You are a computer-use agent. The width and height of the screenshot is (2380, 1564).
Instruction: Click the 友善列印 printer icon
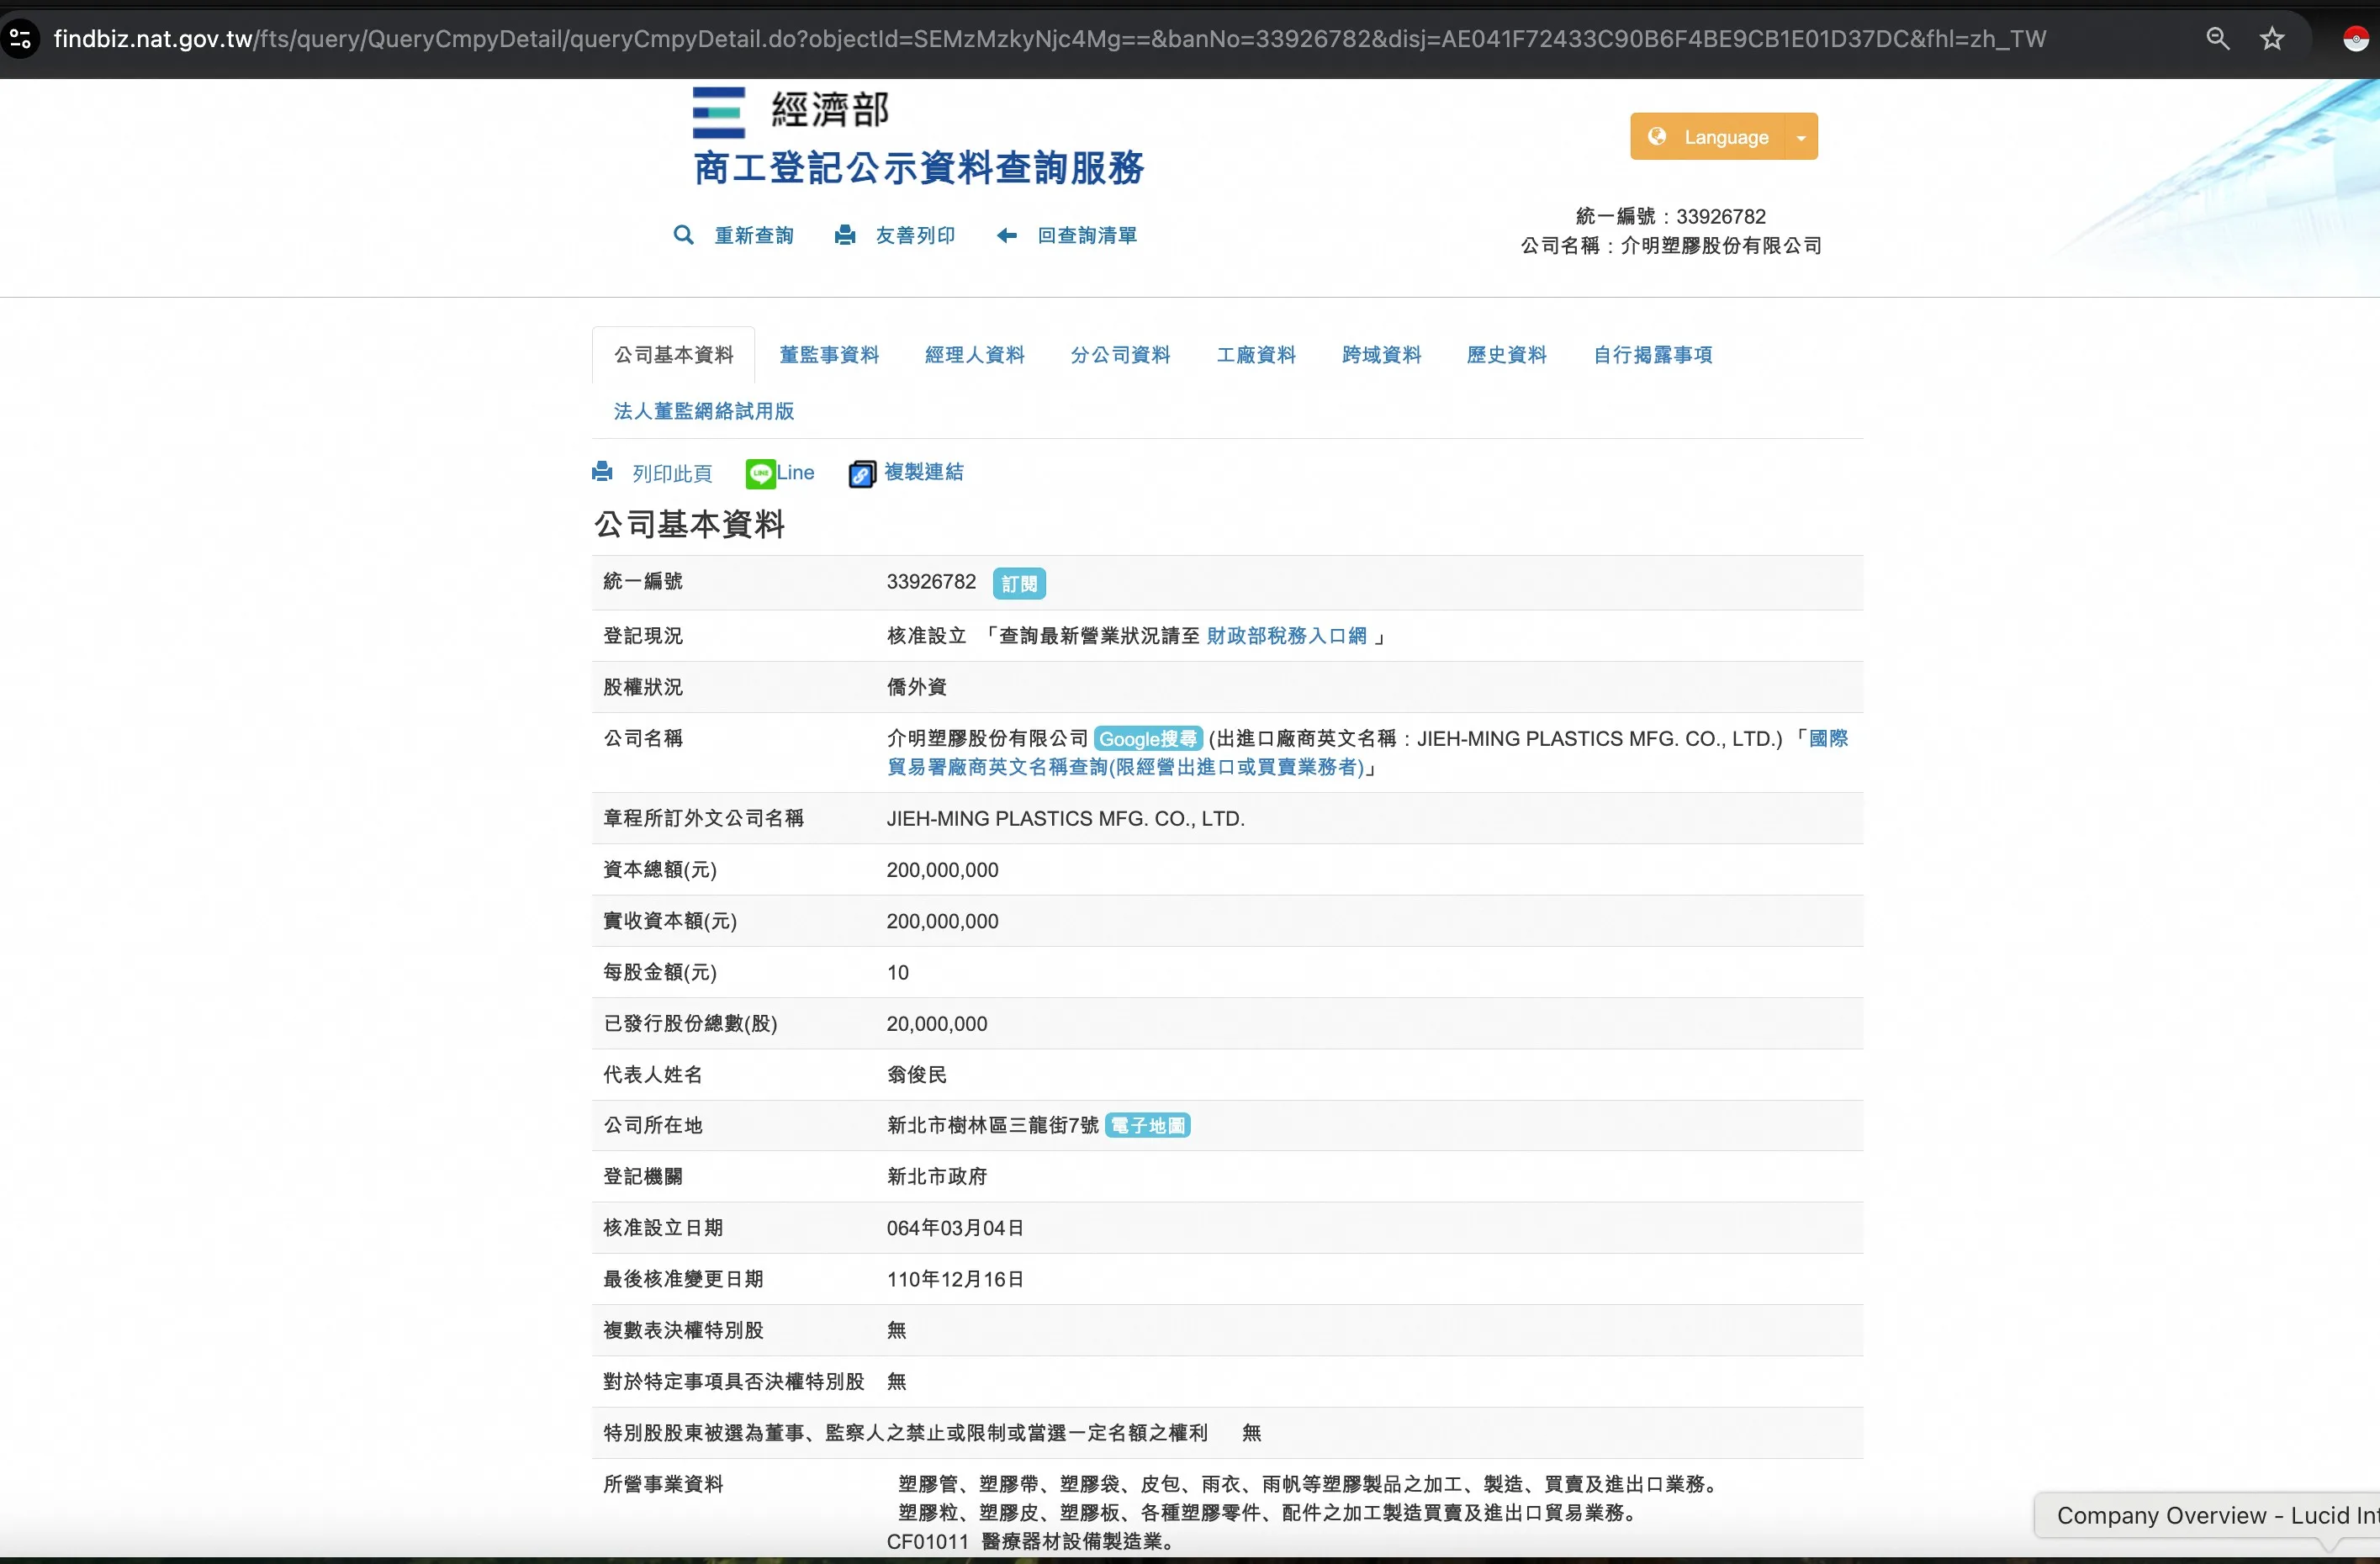click(x=845, y=235)
